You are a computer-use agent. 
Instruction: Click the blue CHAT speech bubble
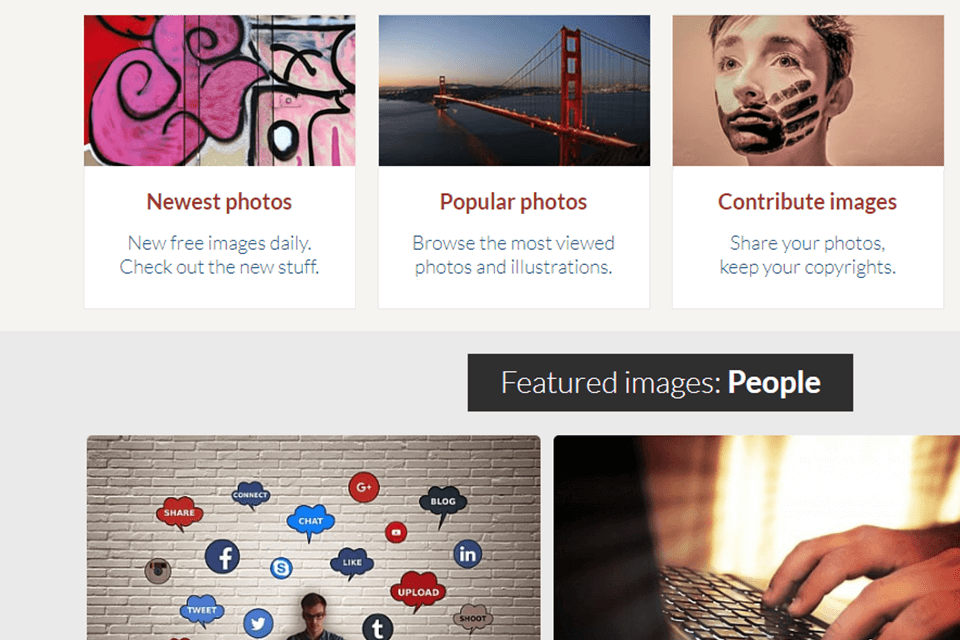[x=310, y=521]
